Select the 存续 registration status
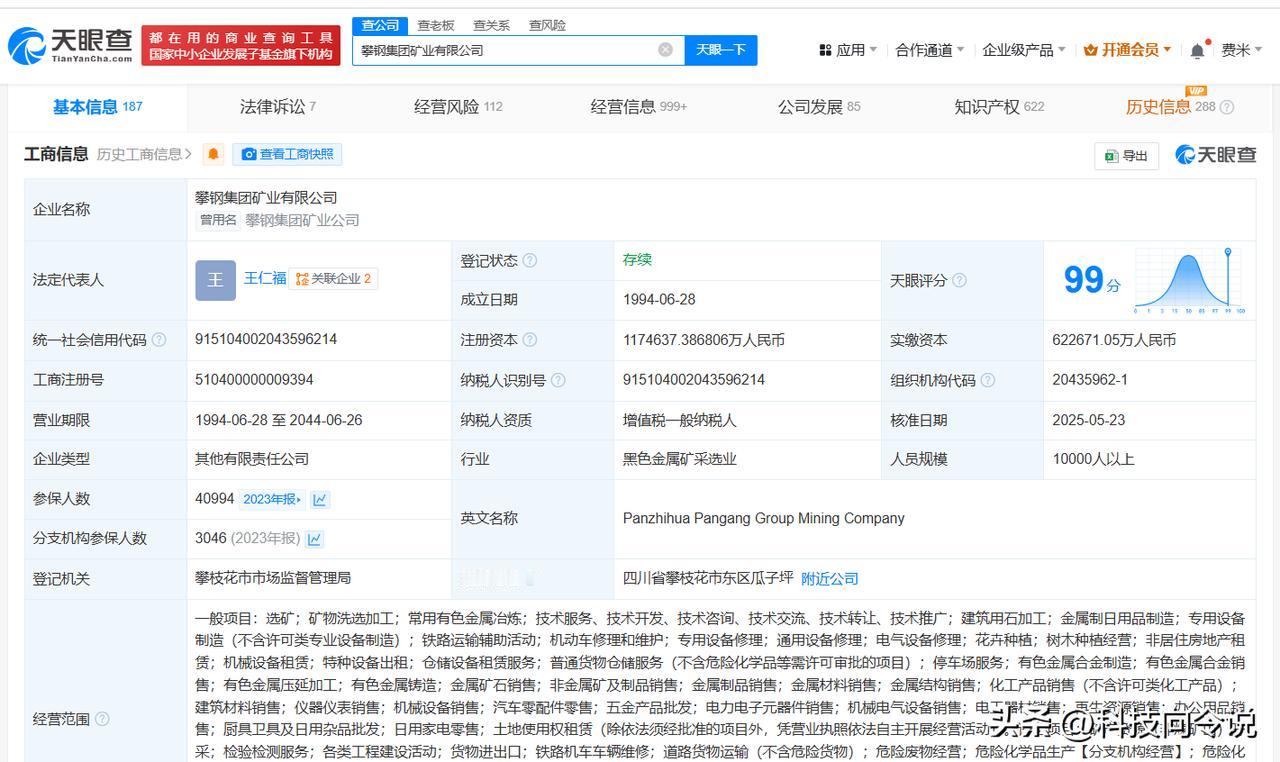1280x762 pixels. tap(637, 260)
